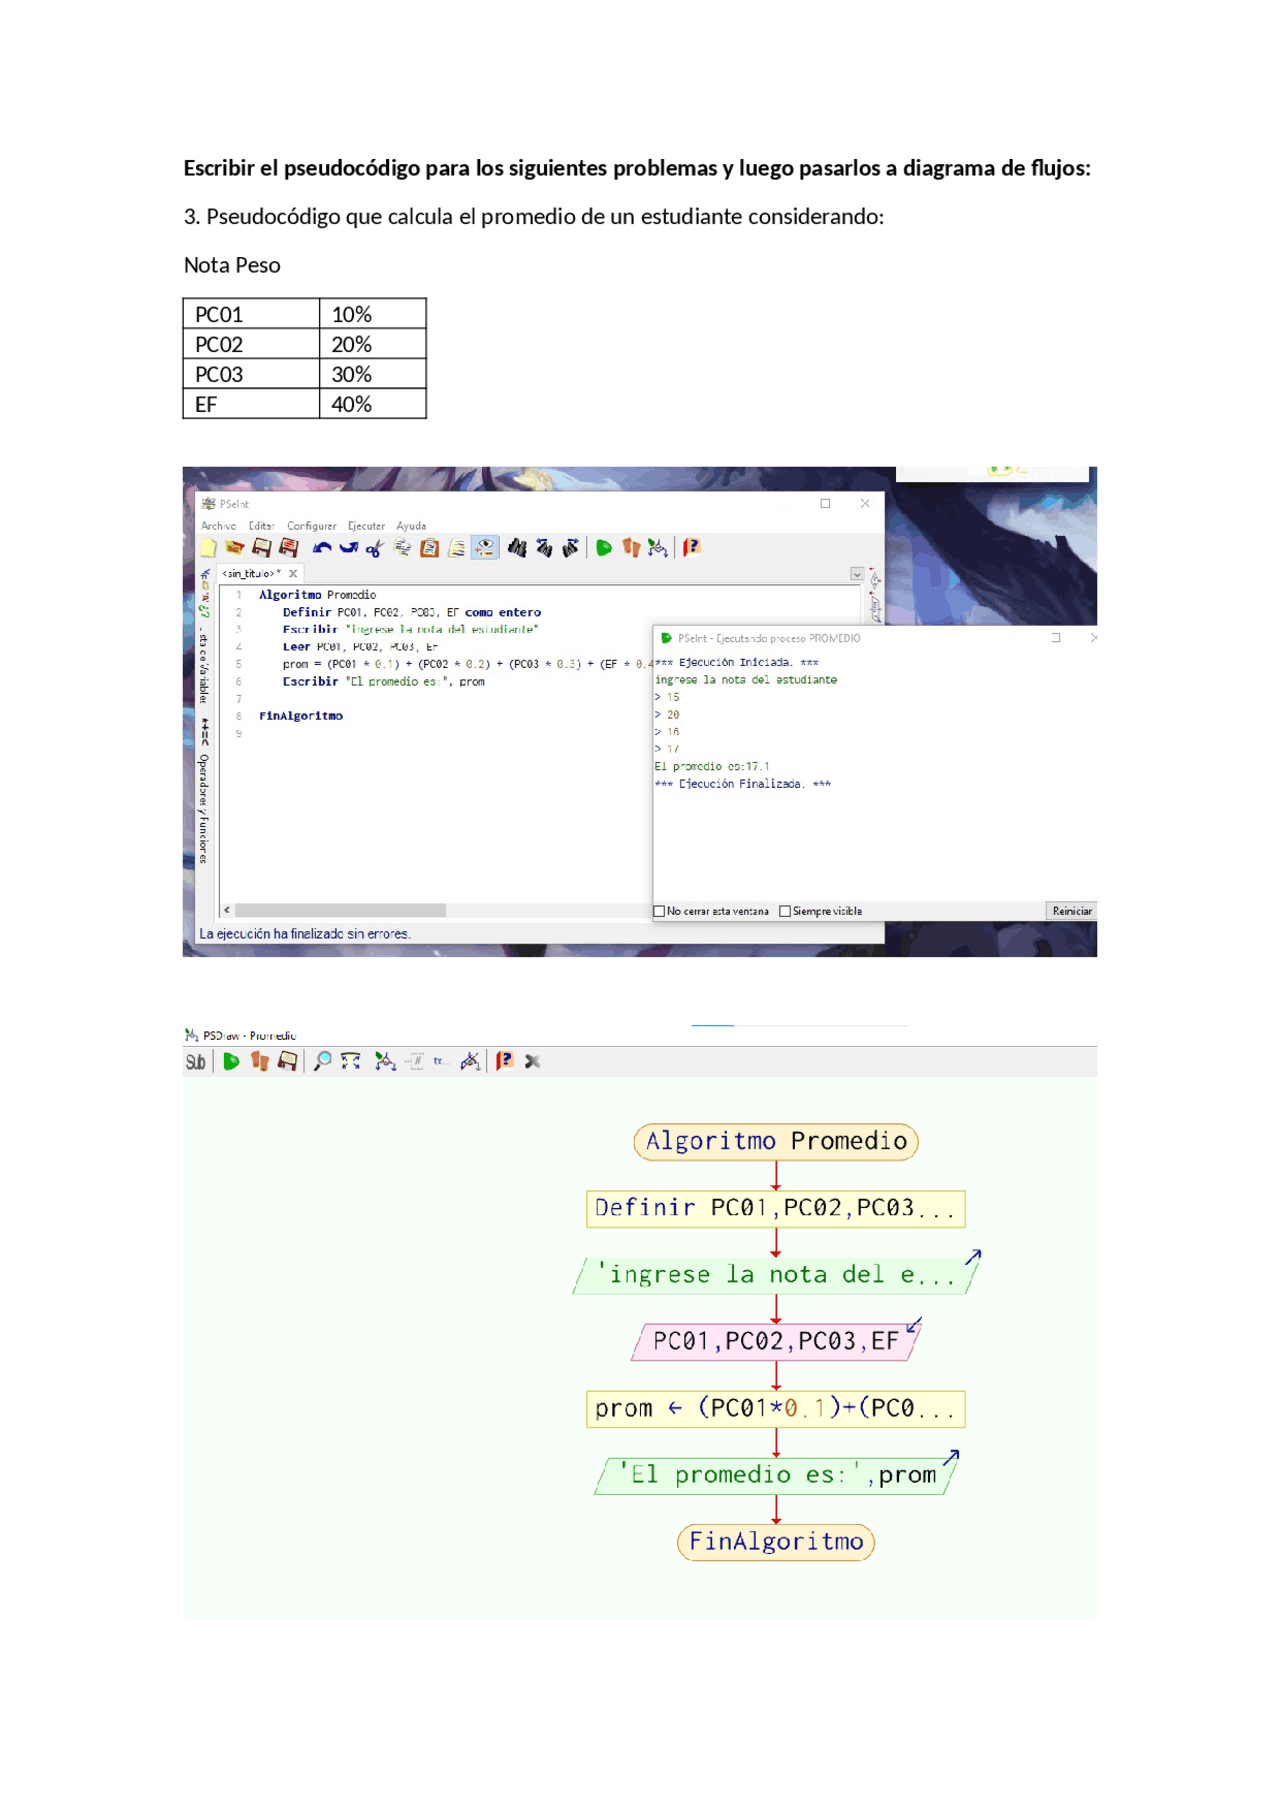1280x1811 pixels.
Task: Open the Ayuda menu
Action: point(411,526)
